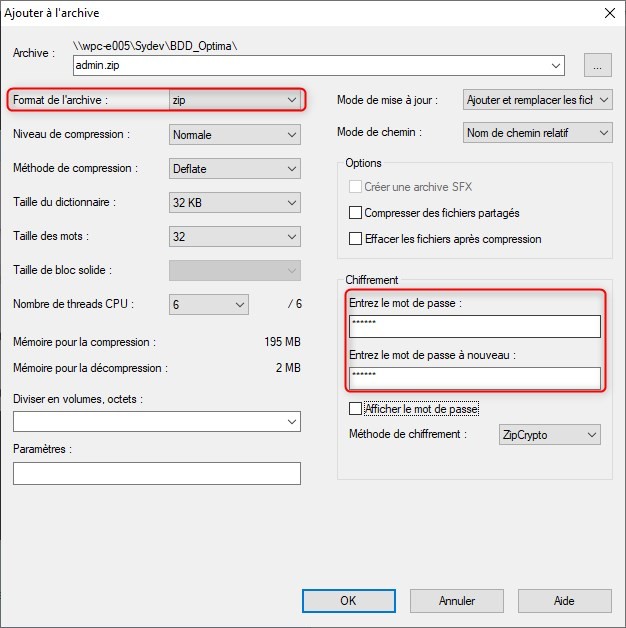Screen dimensions: 626x628
Task: Open the Taille des mots dropdown
Action: (x=235, y=237)
